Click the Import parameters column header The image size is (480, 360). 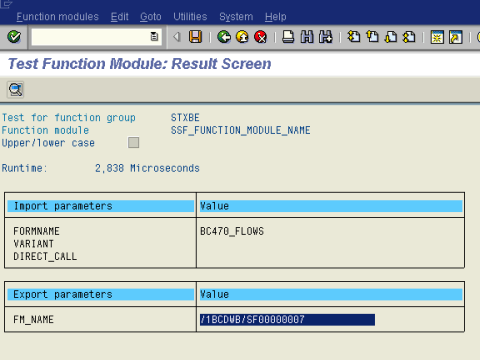(101, 206)
